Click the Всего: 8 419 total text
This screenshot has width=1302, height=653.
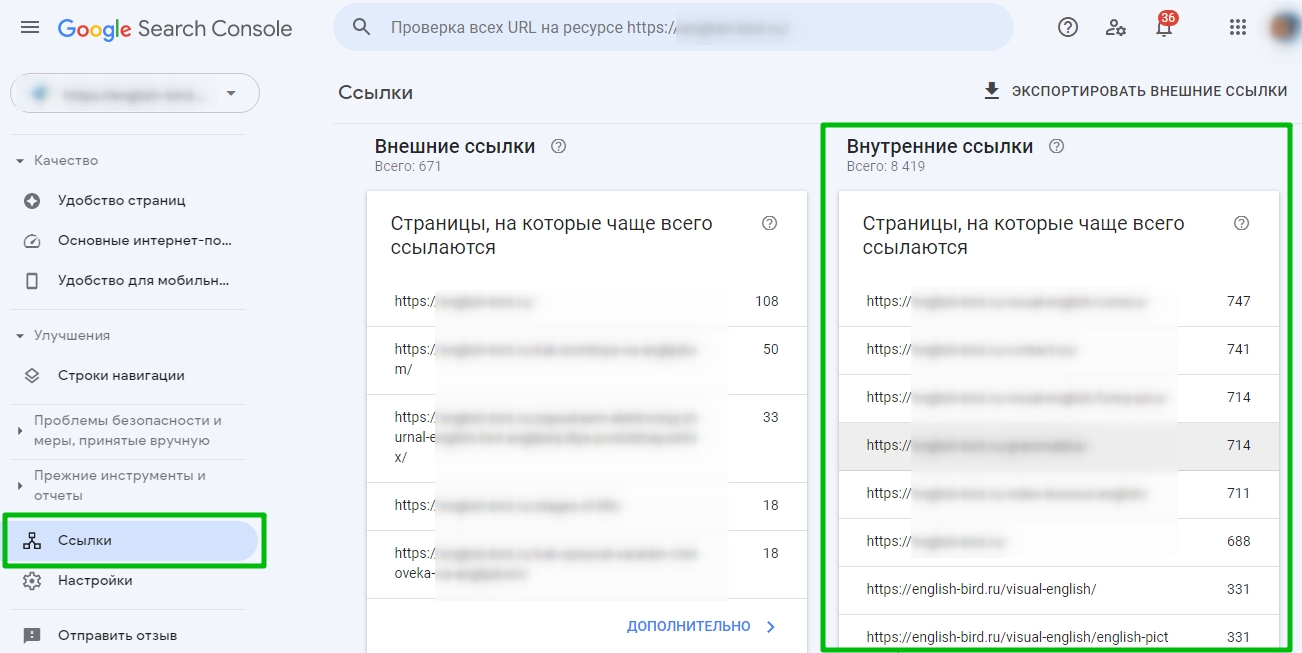pos(886,166)
